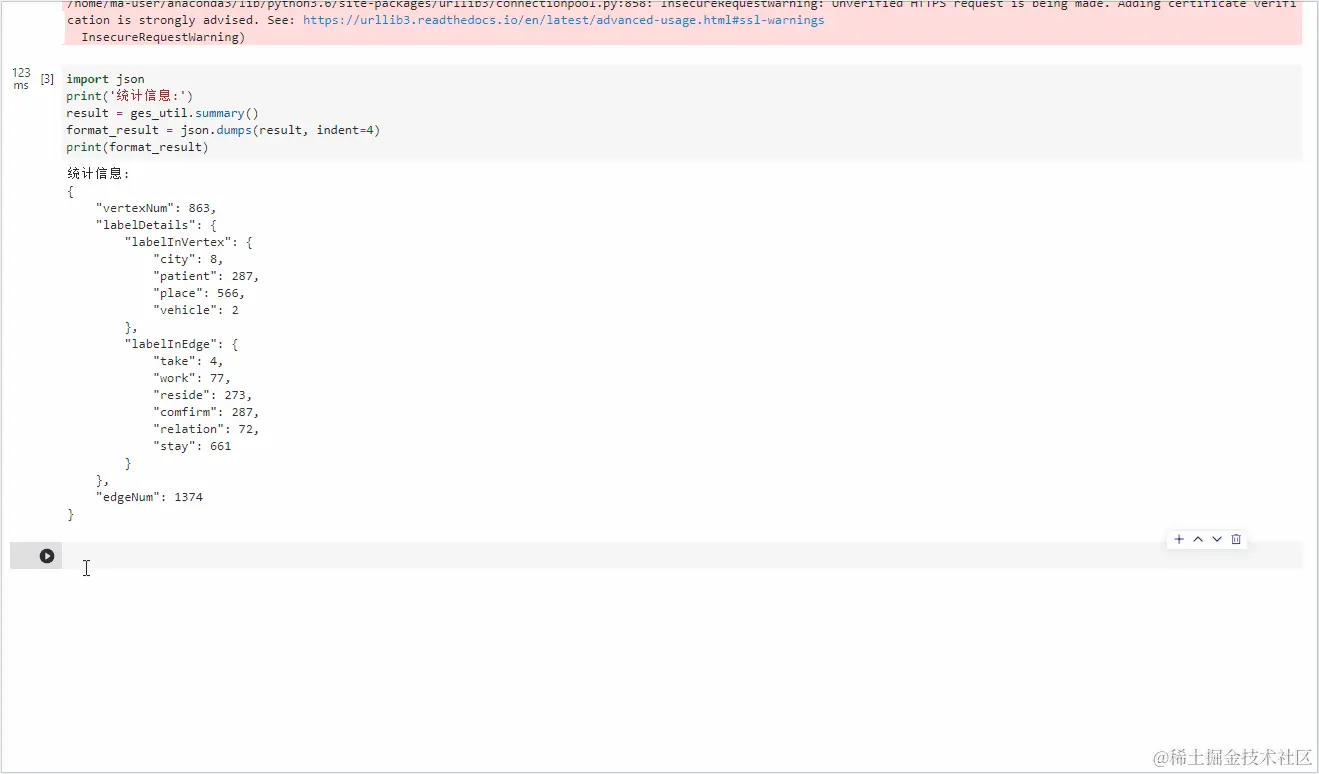Select the "relation": 72 output value
This screenshot has height=774, width=1319.
tap(206, 429)
